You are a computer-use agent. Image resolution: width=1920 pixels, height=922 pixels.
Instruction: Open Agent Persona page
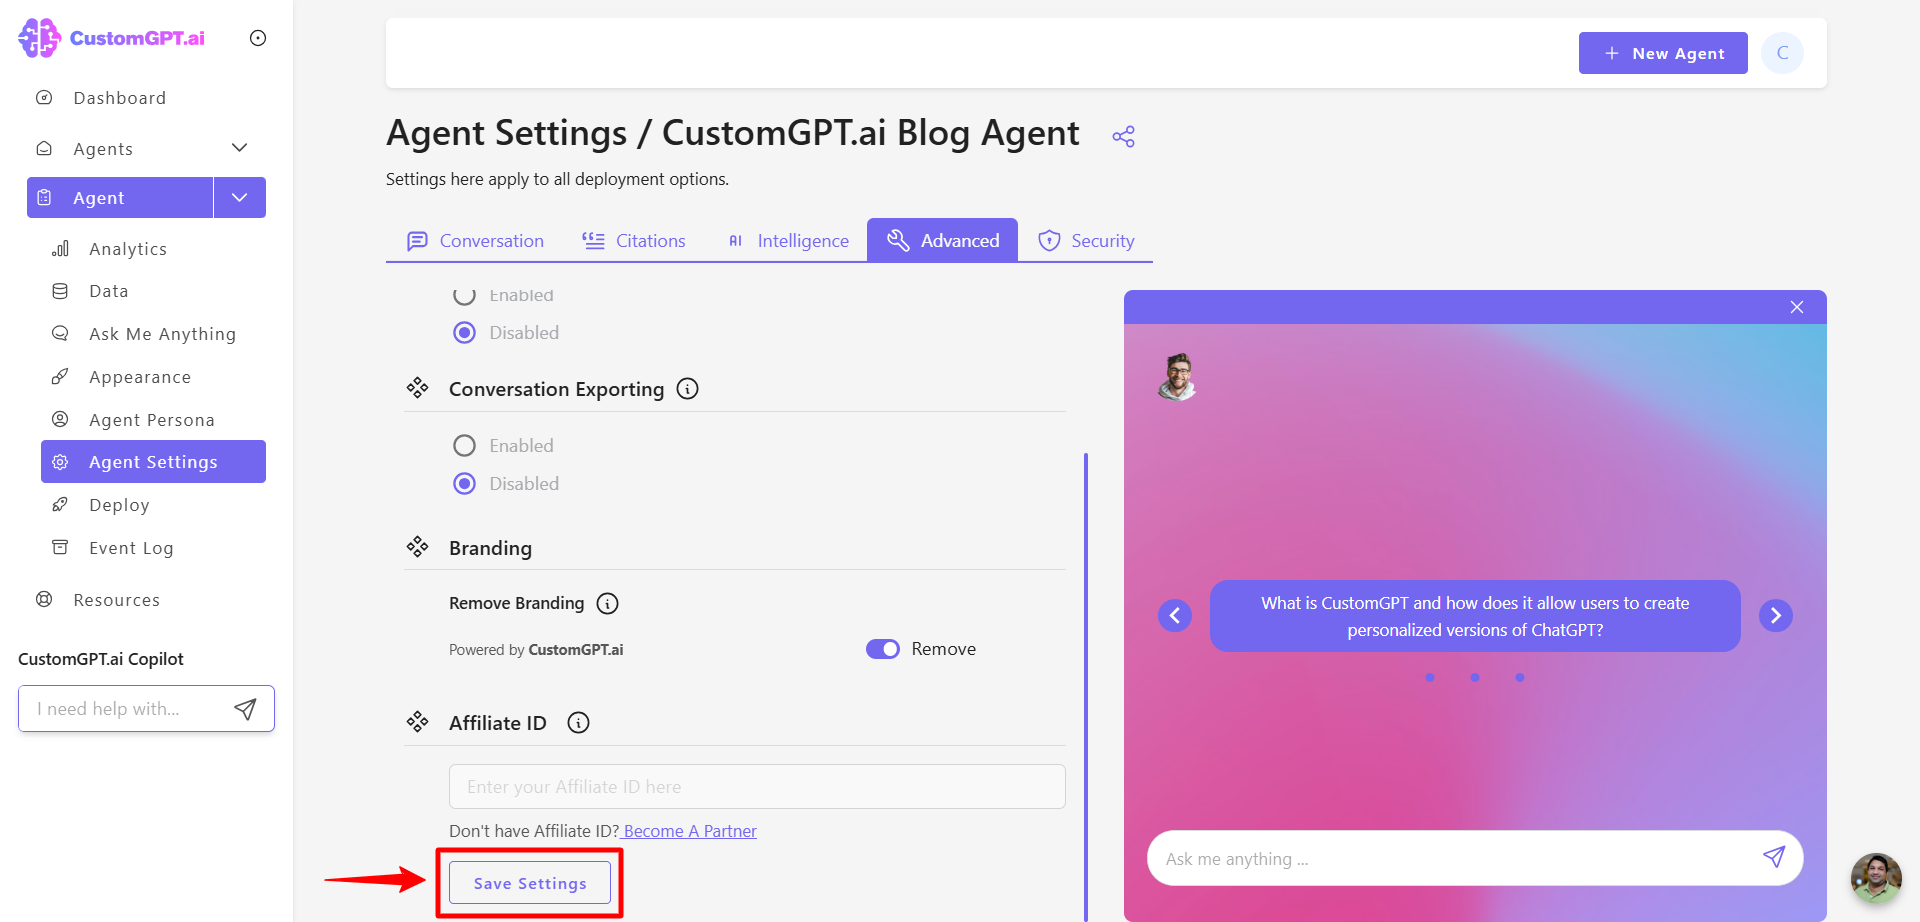pyautogui.click(x=152, y=420)
